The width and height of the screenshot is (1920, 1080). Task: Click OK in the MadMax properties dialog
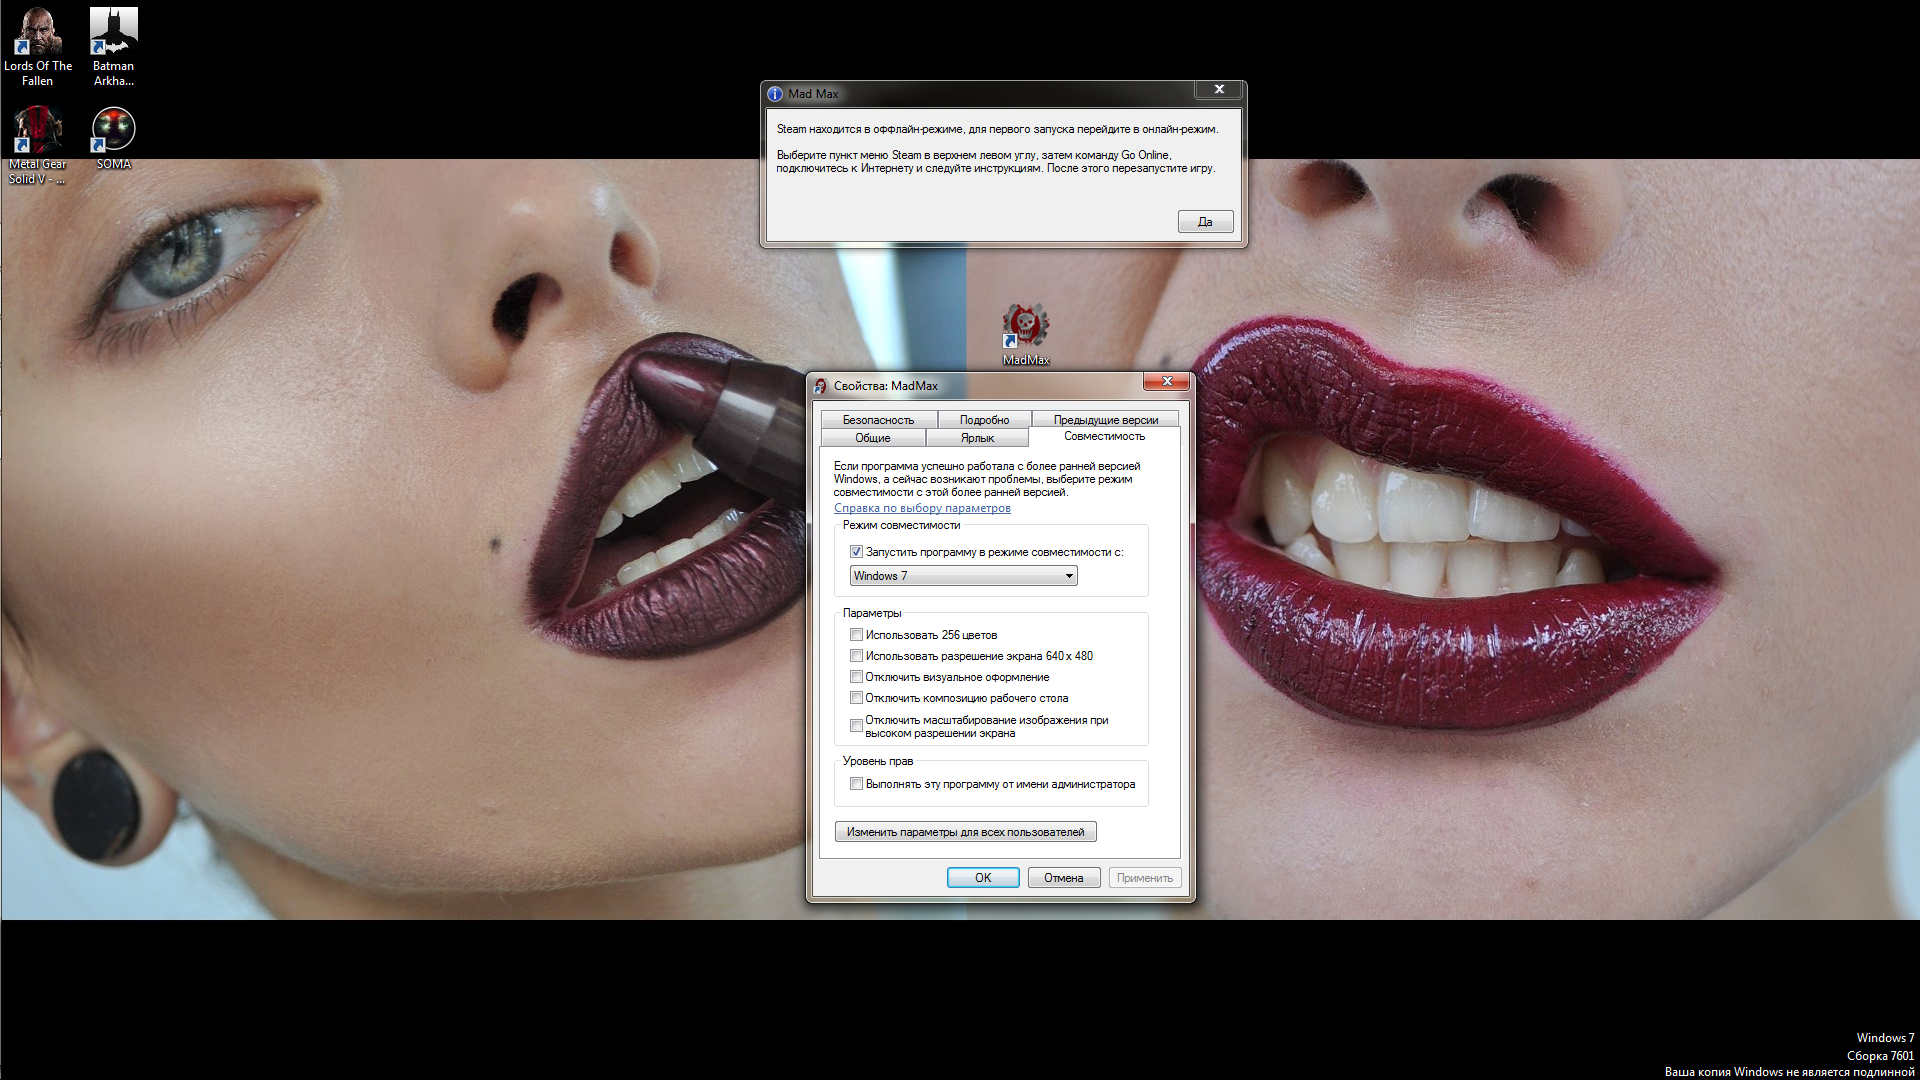coord(983,878)
